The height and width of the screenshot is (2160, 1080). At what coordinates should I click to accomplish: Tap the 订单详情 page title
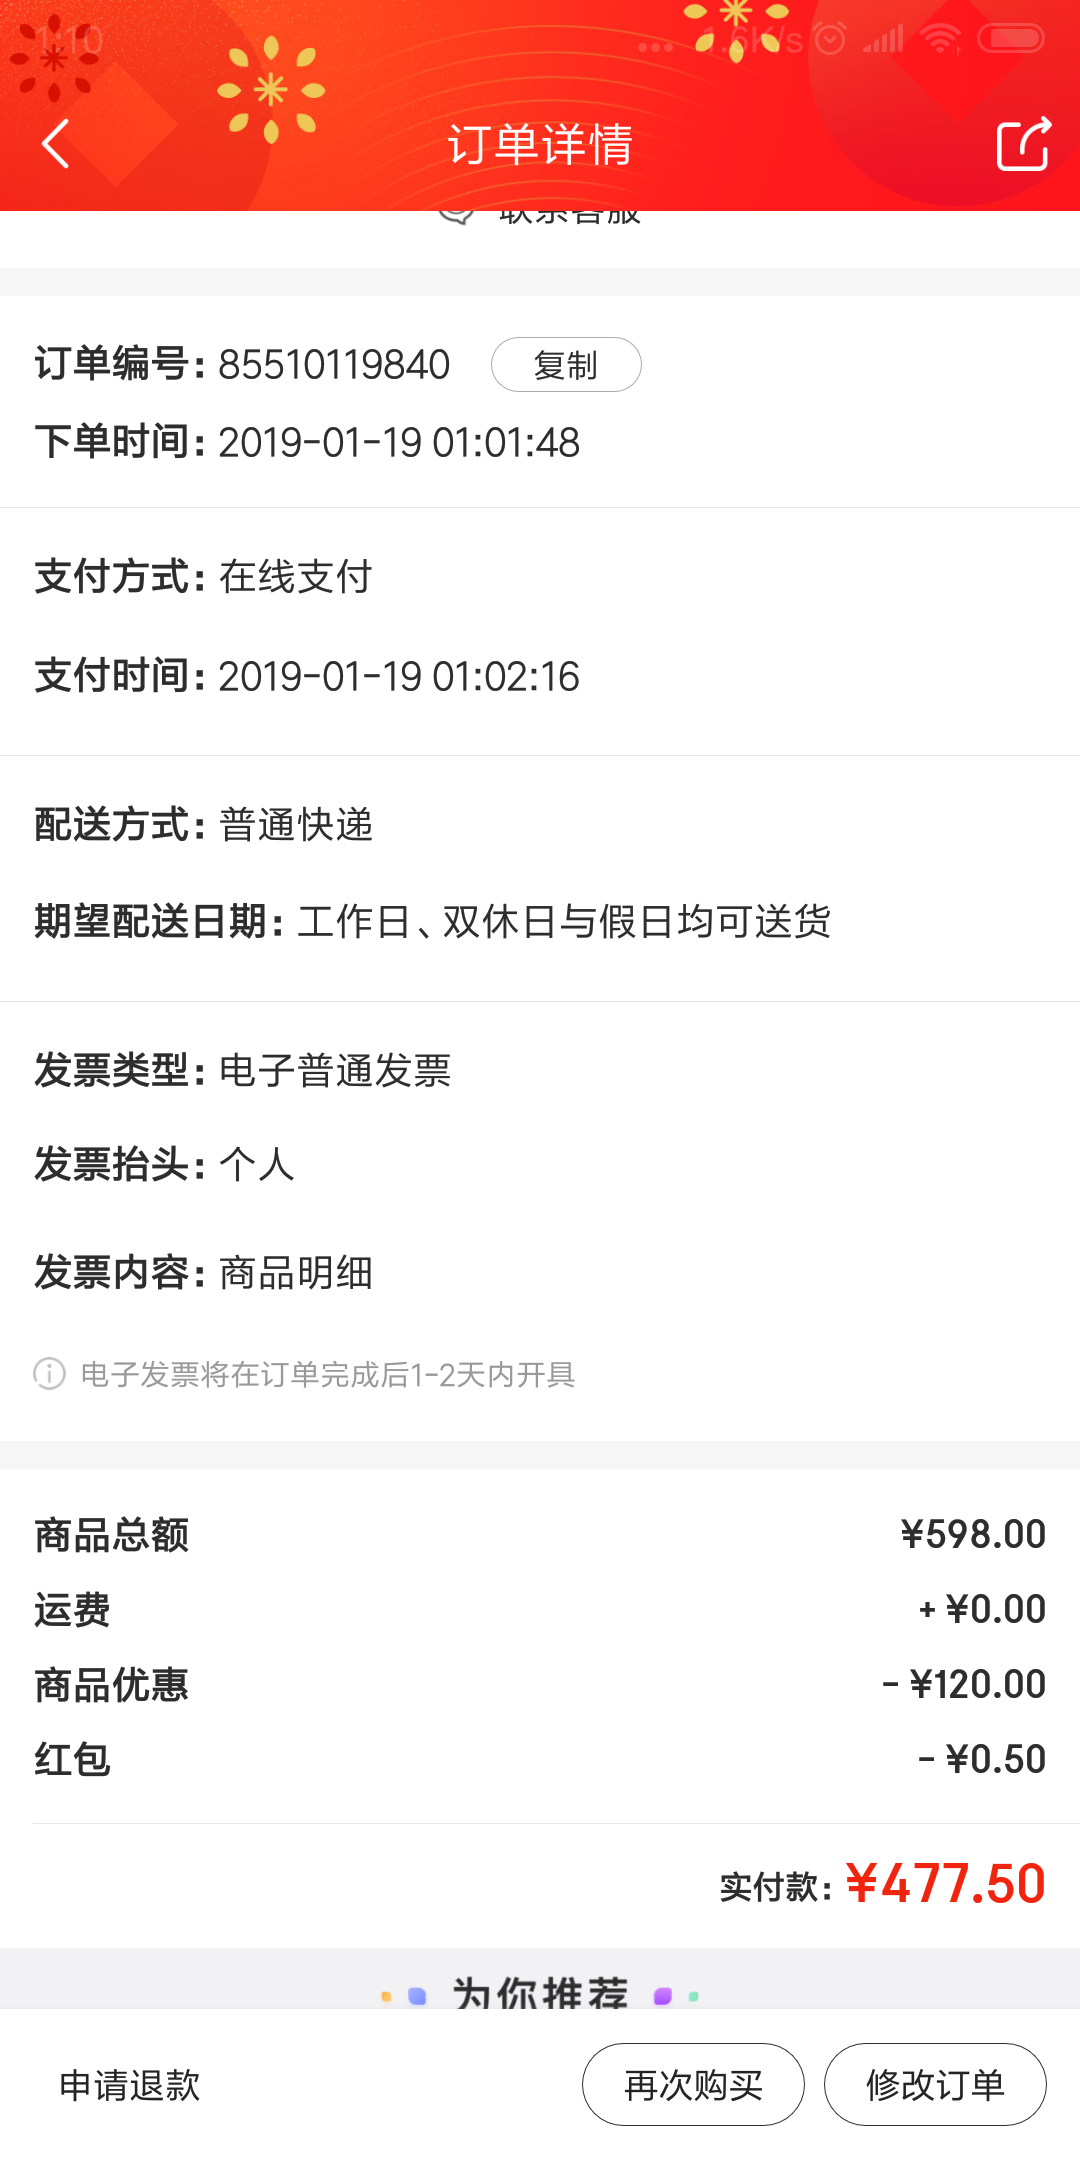click(x=540, y=144)
